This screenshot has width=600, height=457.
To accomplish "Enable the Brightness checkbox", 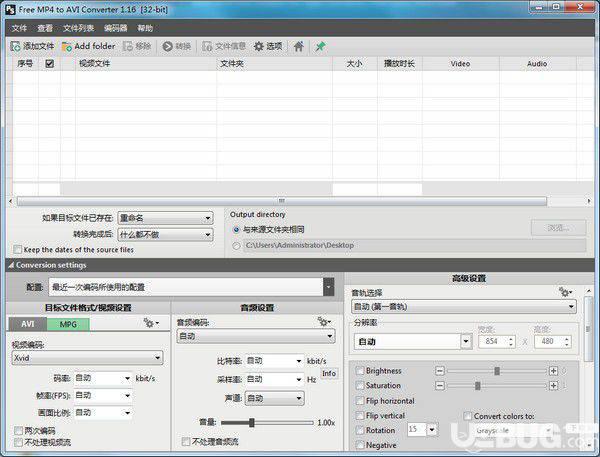I will (x=360, y=370).
